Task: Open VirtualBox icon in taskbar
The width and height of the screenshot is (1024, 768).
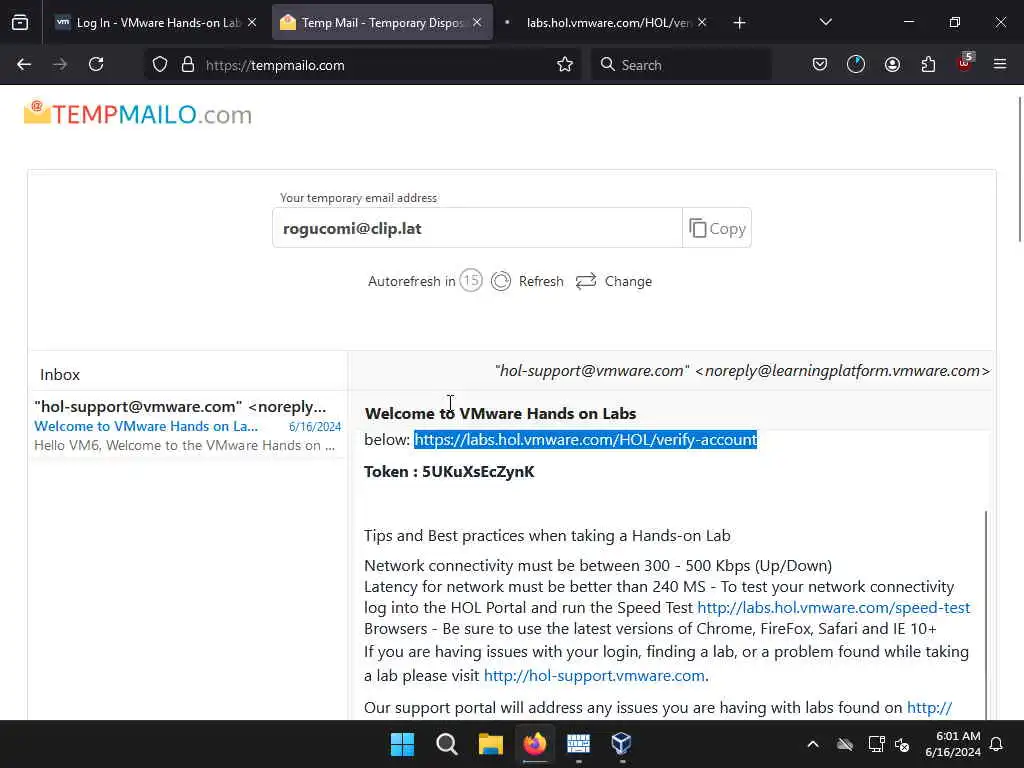Action: point(621,744)
